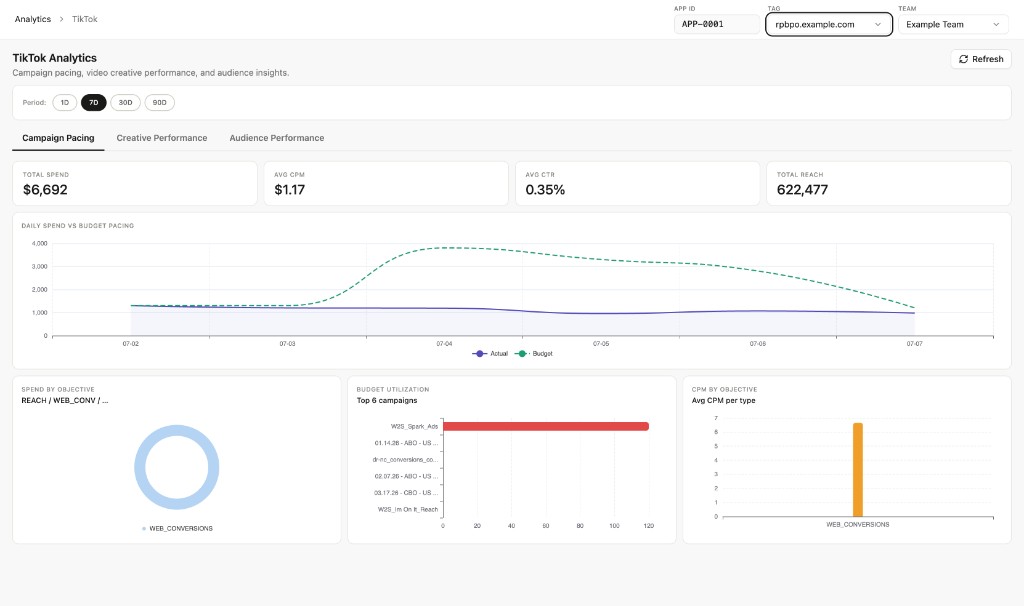The image size is (1024, 606).
Task: Click the 07-02 date label on spend chart
Action: [131, 343]
